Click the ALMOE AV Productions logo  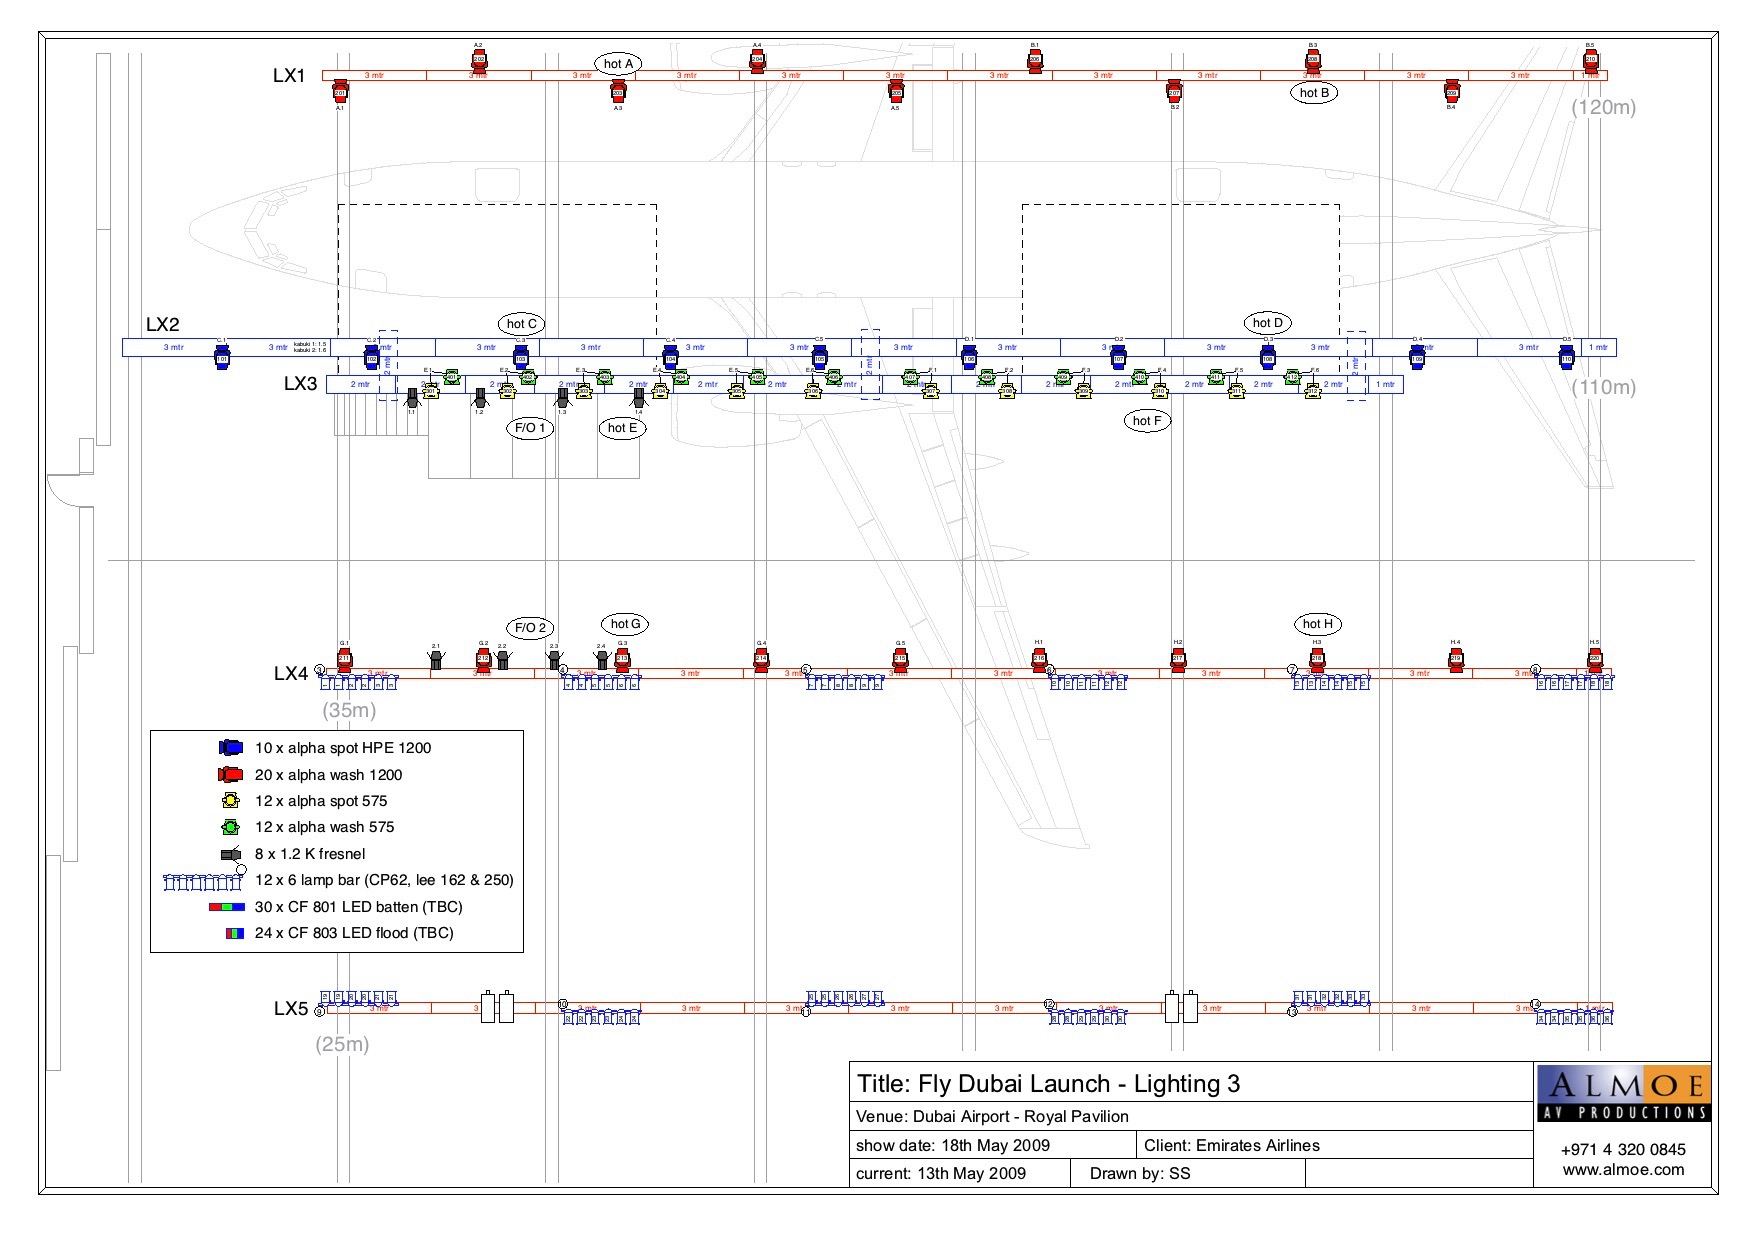(x=1623, y=1093)
